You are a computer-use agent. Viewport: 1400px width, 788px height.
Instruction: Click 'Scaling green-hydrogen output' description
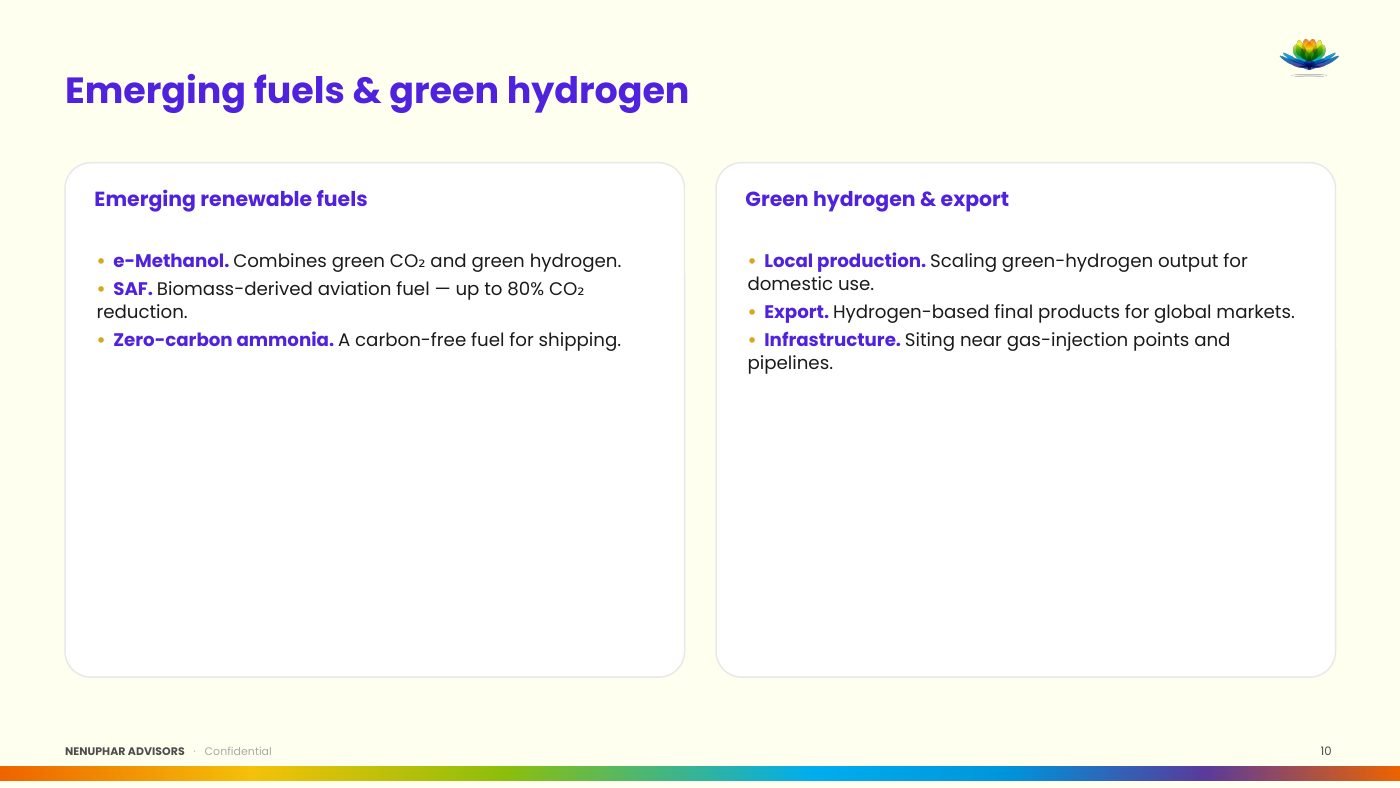(997, 272)
